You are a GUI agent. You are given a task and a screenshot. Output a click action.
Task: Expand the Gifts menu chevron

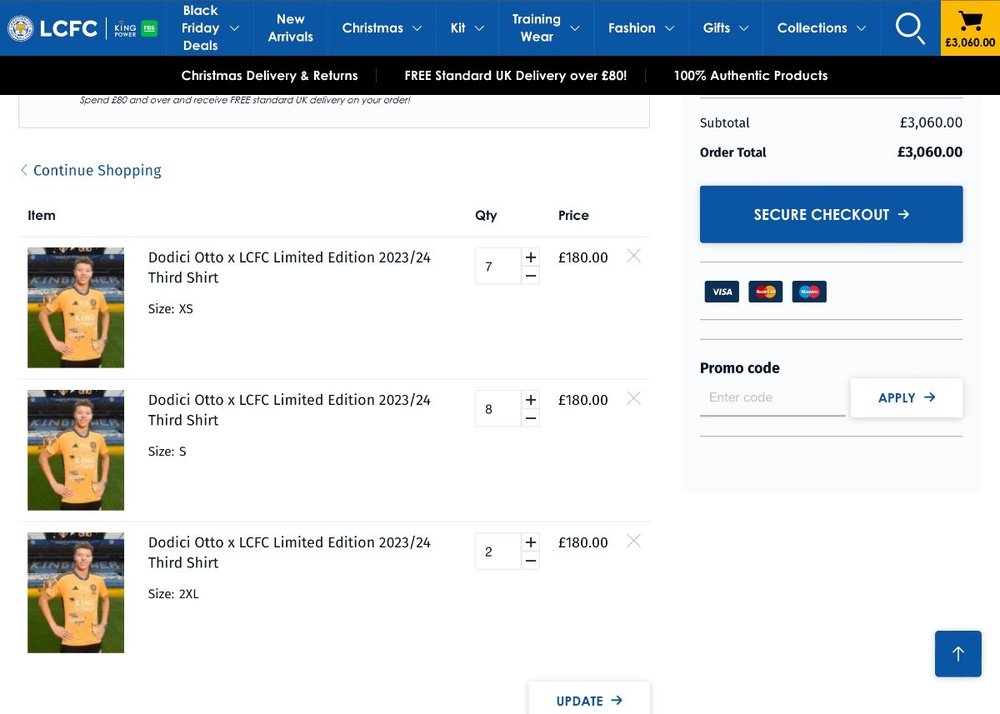[x=744, y=28]
